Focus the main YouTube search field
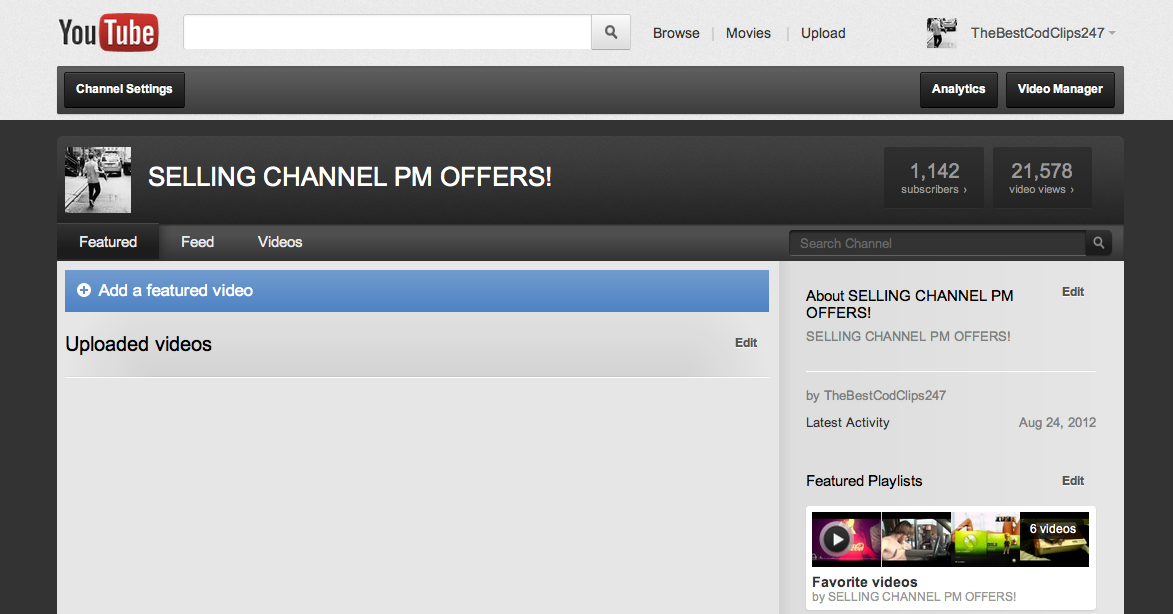This screenshot has height=614, width=1173. click(388, 32)
